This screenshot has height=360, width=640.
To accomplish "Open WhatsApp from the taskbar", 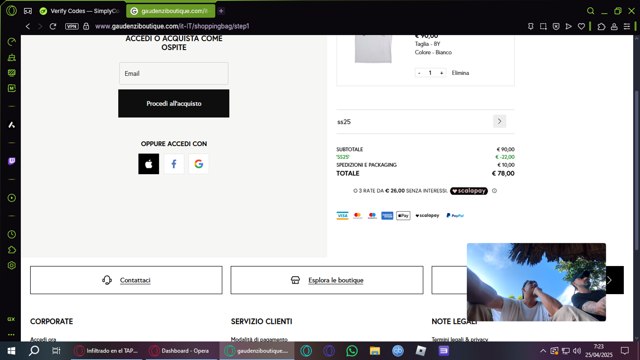I will [352, 351].
